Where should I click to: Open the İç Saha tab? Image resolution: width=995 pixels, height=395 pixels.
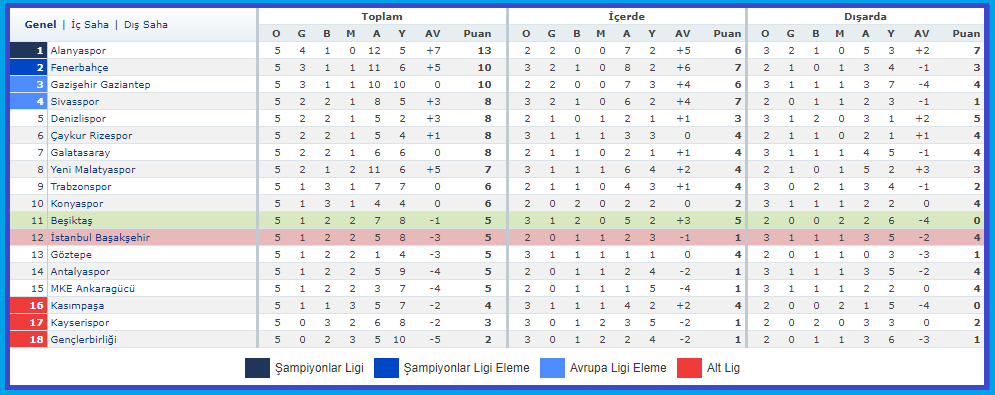point(89,25)
